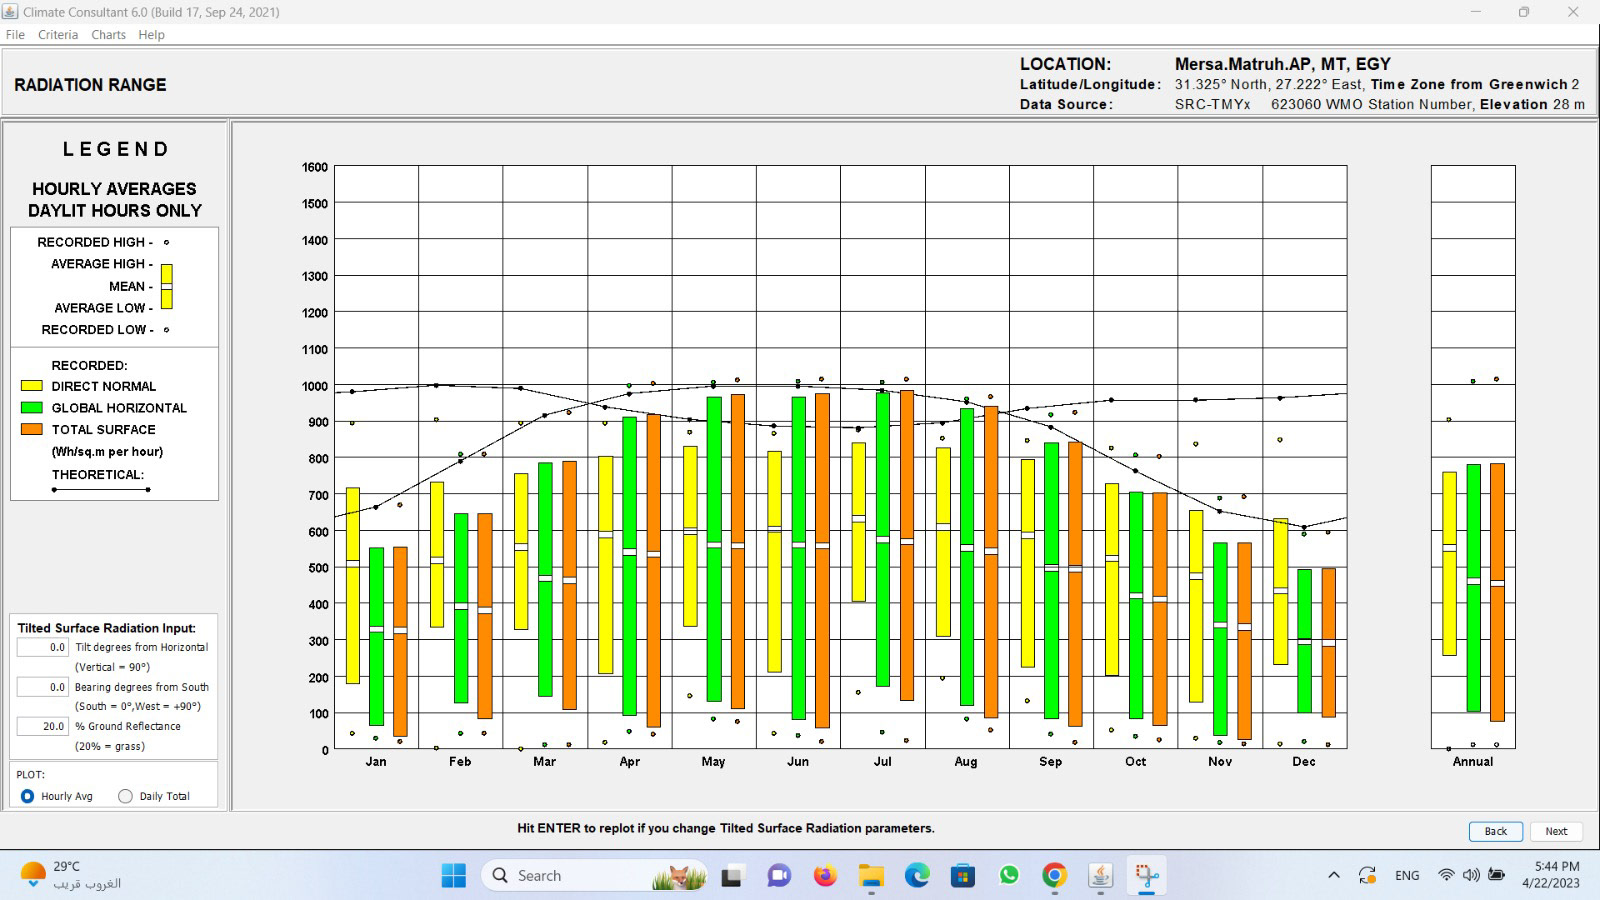The width and height of the screenshot is (1600, 900).
Task: Select the Daily Total plot option
Action: click(125, 796)
